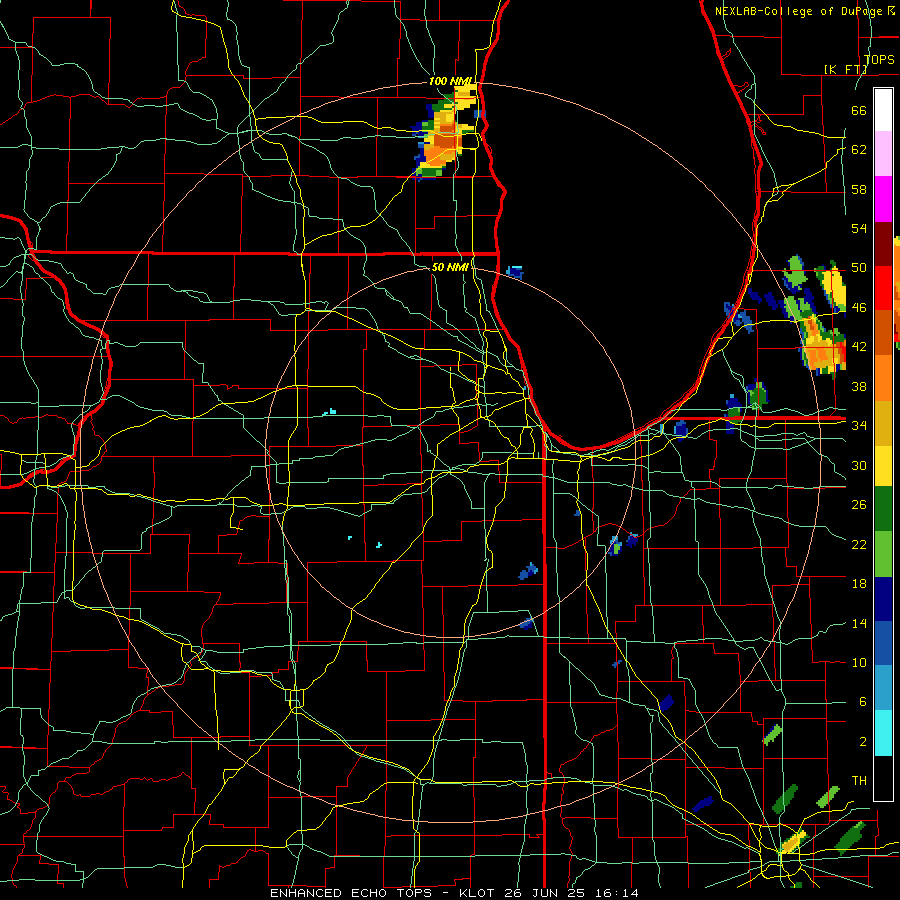Click the '62' legend value

(859, 150)
